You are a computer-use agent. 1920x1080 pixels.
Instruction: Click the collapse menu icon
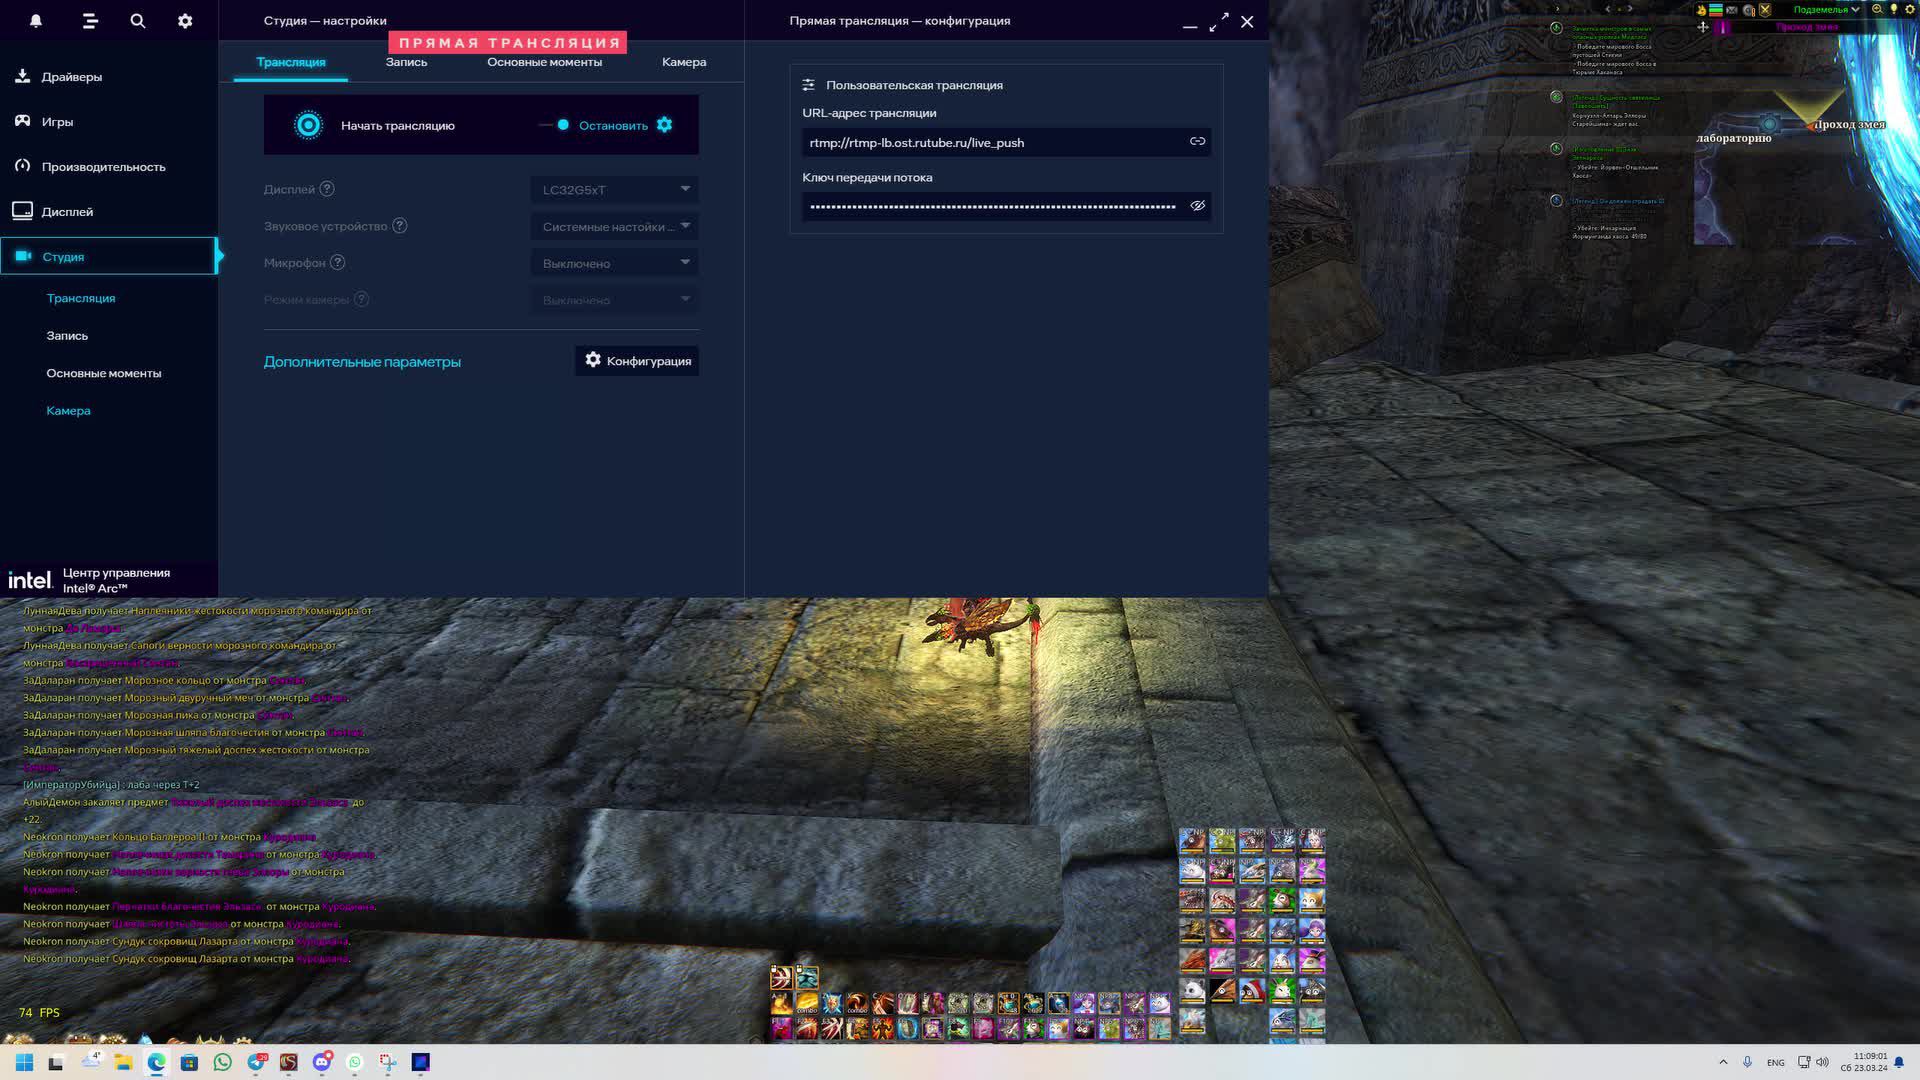click(90, 21)
